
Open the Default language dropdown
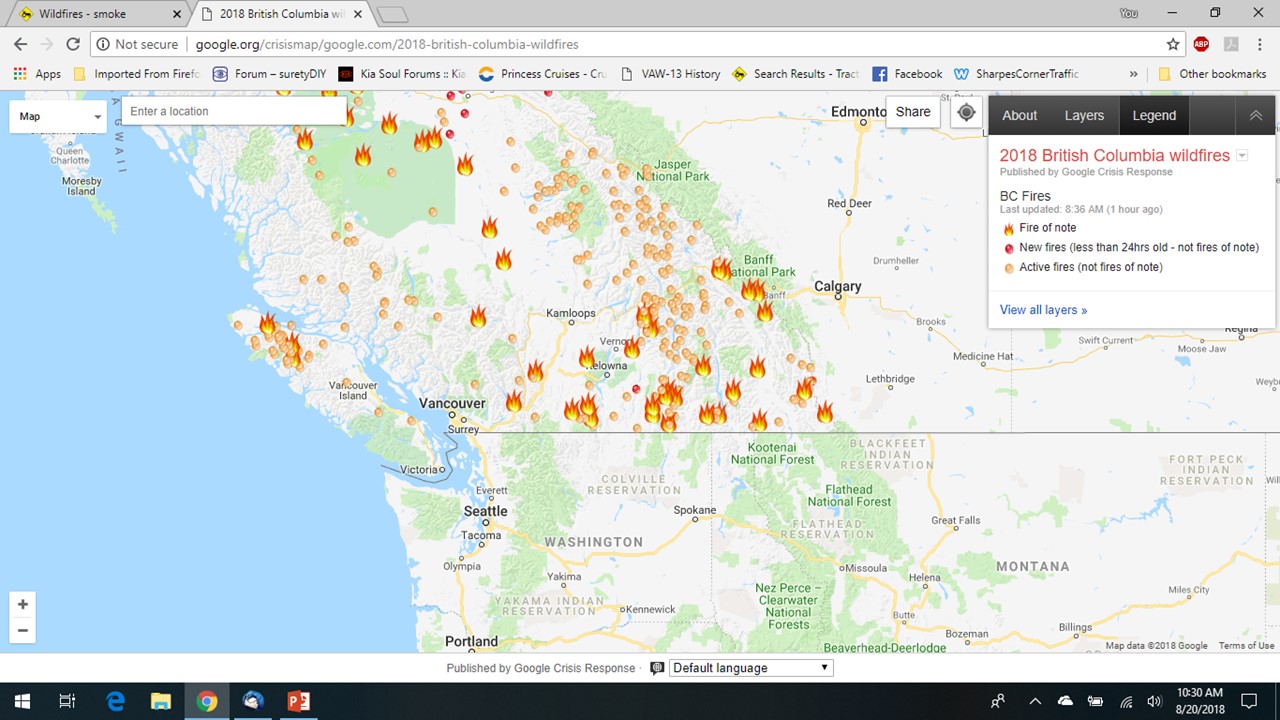tap(751, 668)
